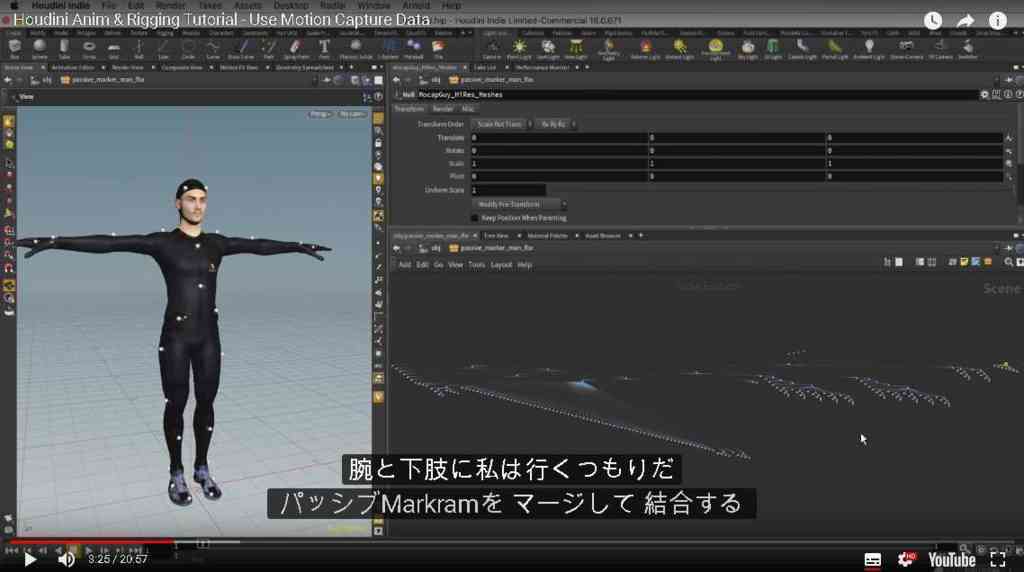Open network editor Add menu
This screenshot has height=572, width=1024.
coord(404,265)
